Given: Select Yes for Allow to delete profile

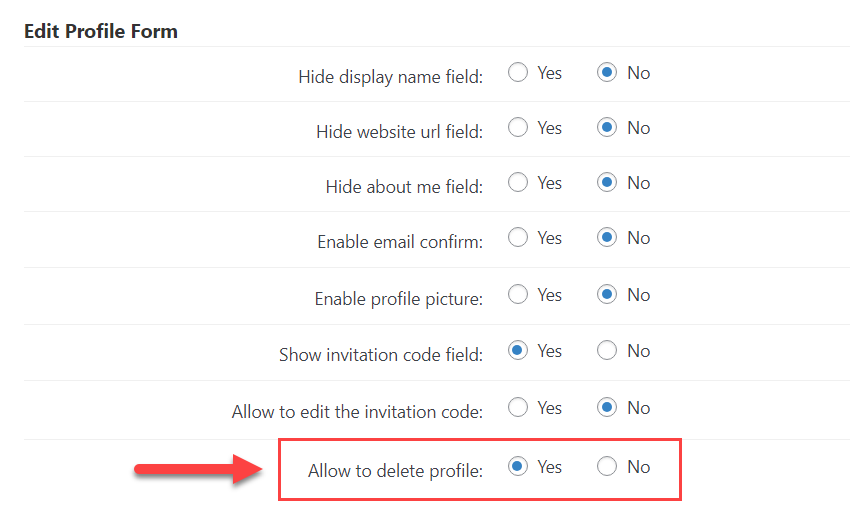Looking at the screenshot, I should point(518,466).
